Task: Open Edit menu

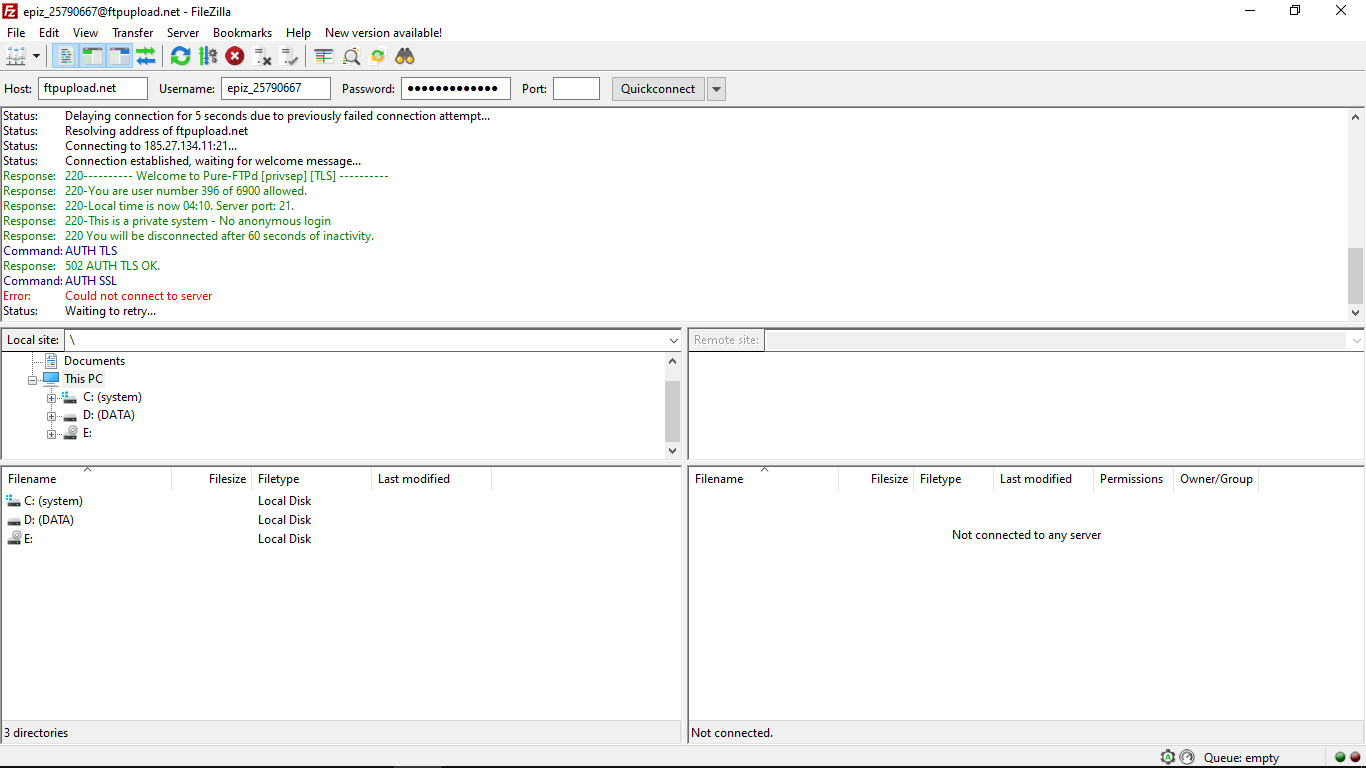Action: coord(49,33)
